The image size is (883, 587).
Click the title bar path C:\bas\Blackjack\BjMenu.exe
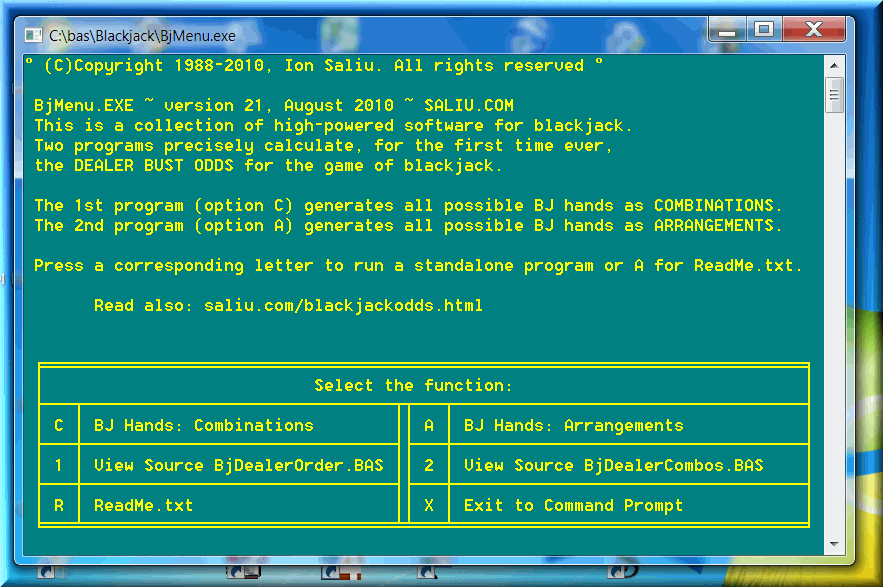[142, 35]
